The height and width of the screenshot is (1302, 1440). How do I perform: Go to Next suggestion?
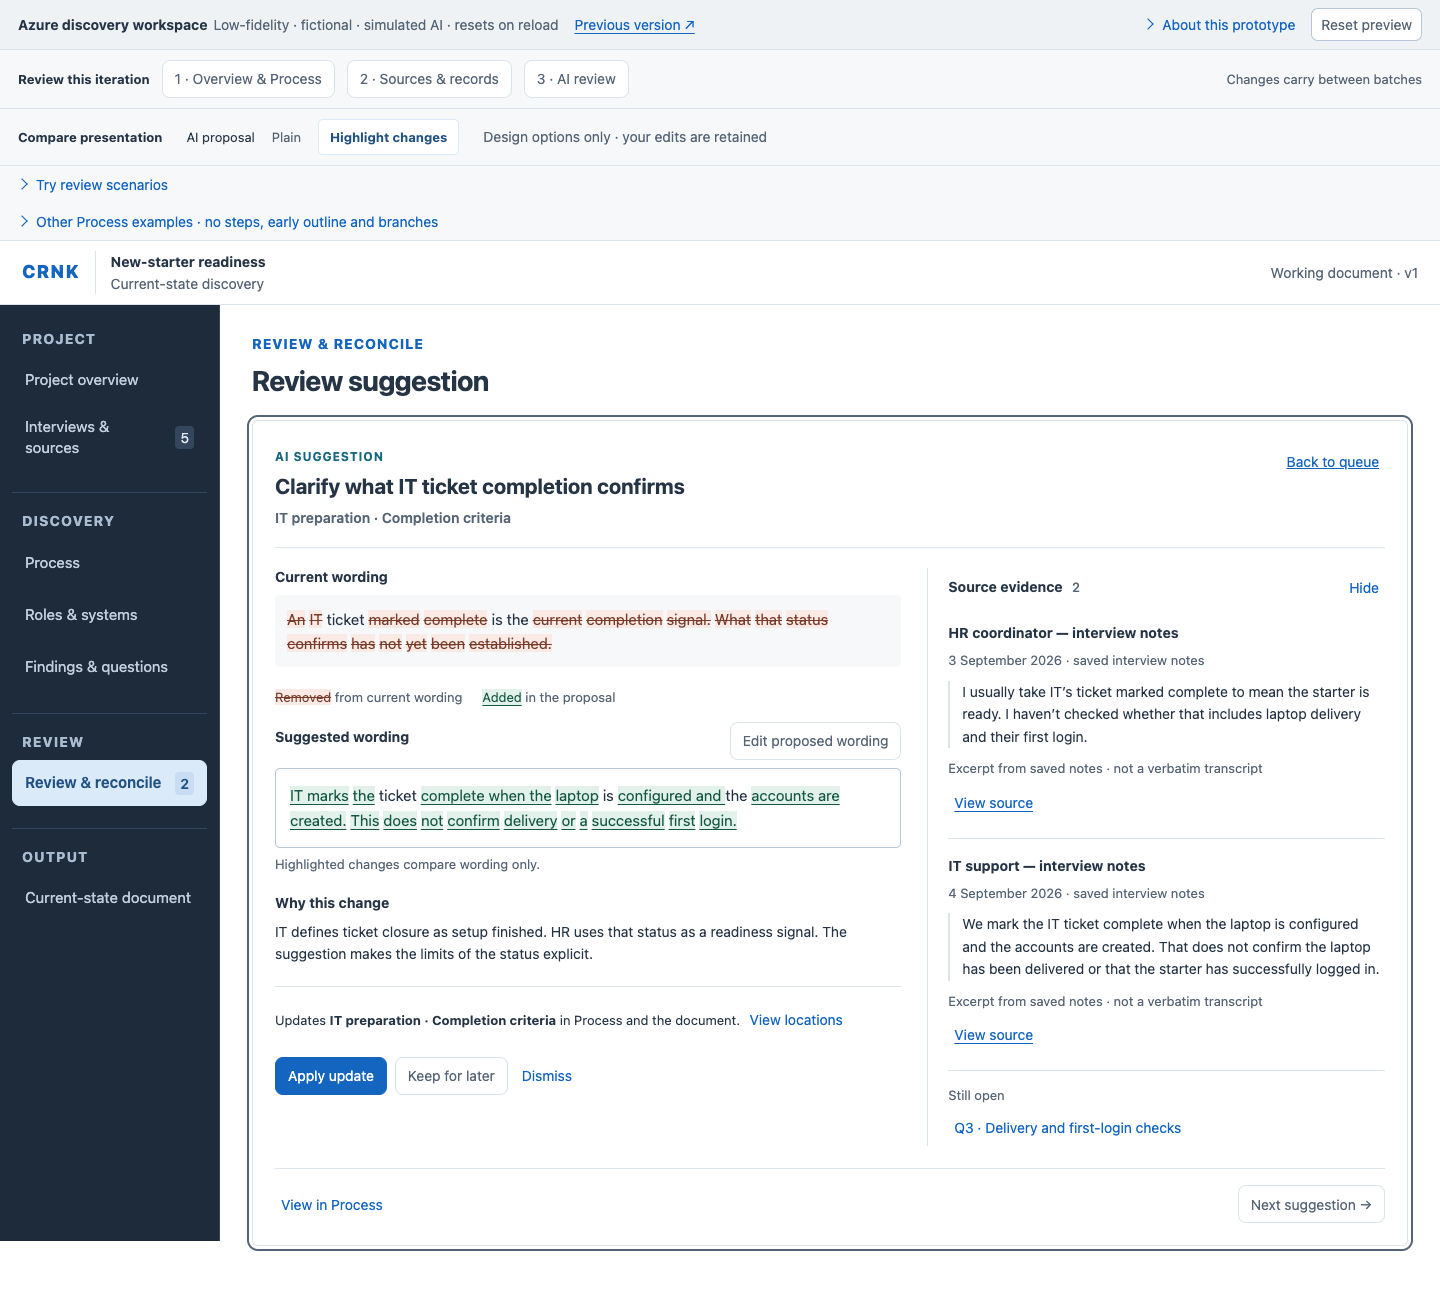click(1311, 1205)
